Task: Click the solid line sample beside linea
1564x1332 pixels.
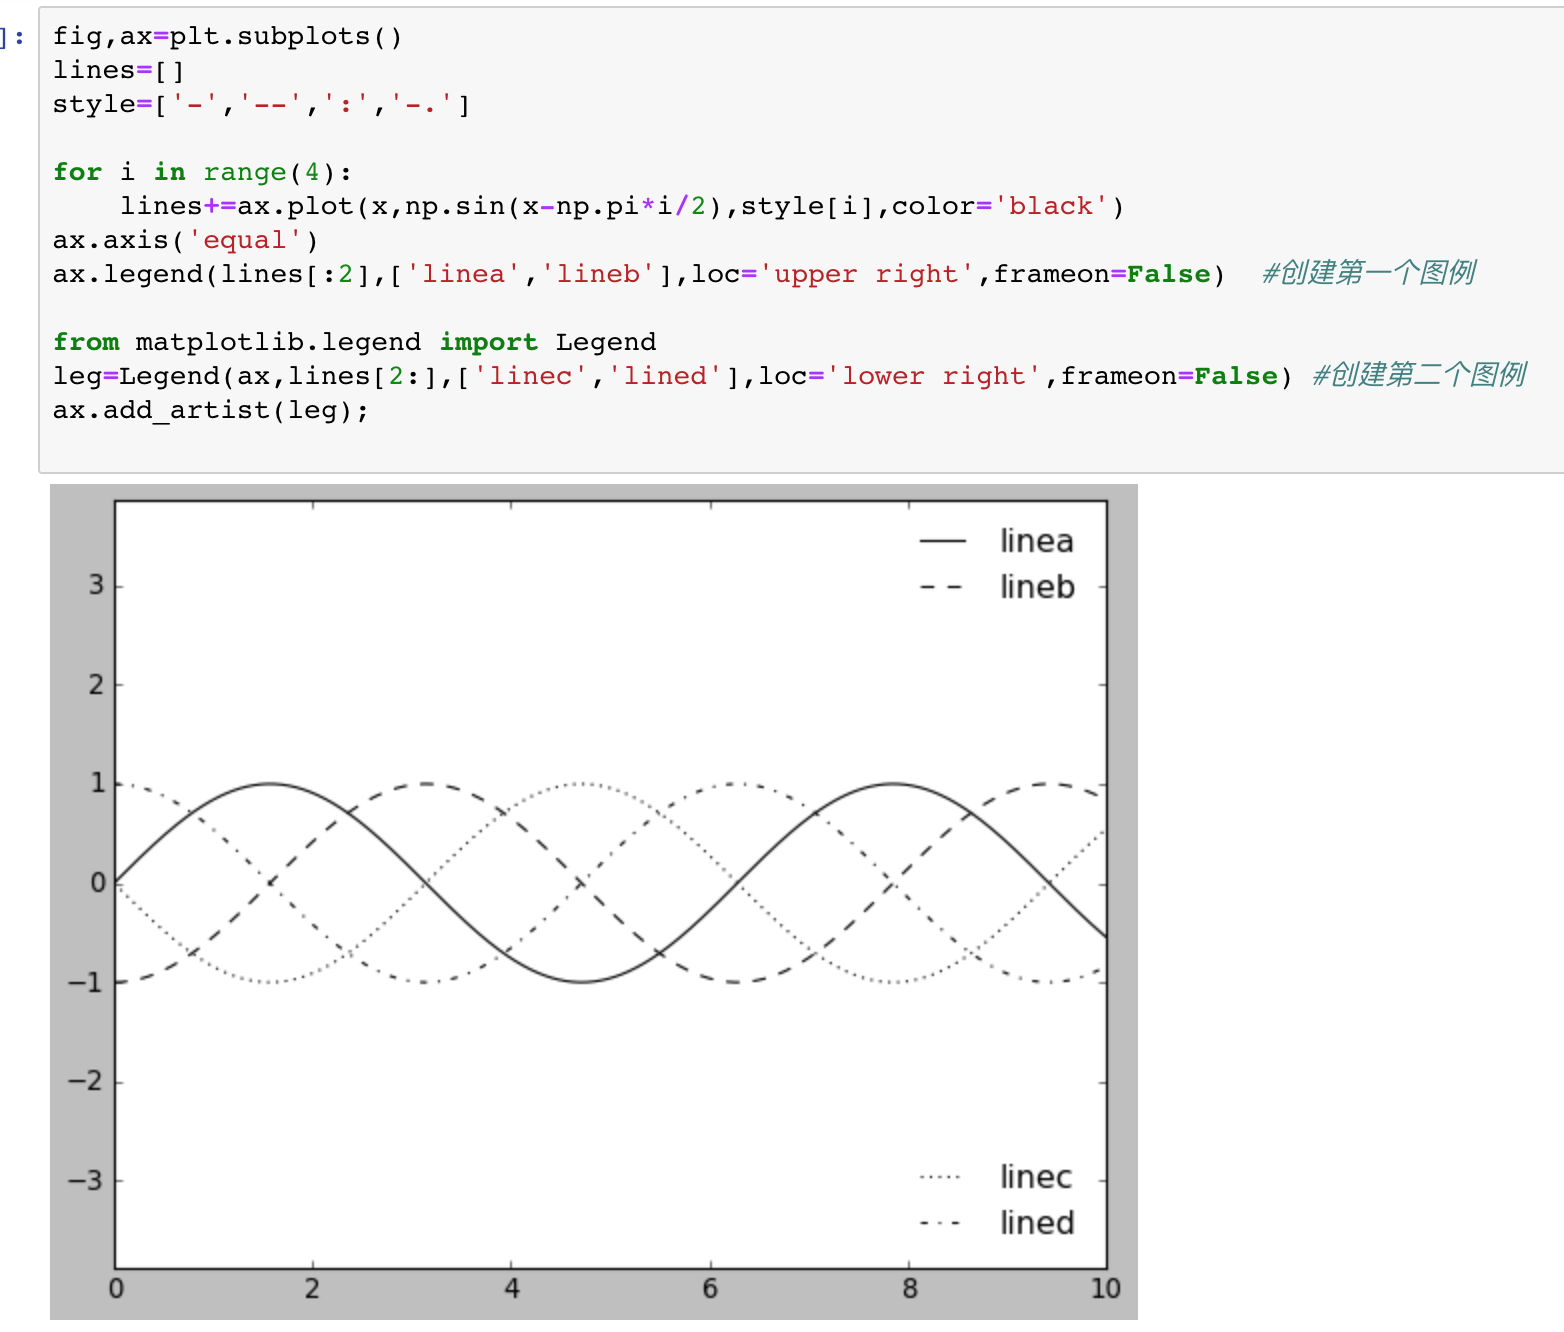Action: click(x=944, y=540)
